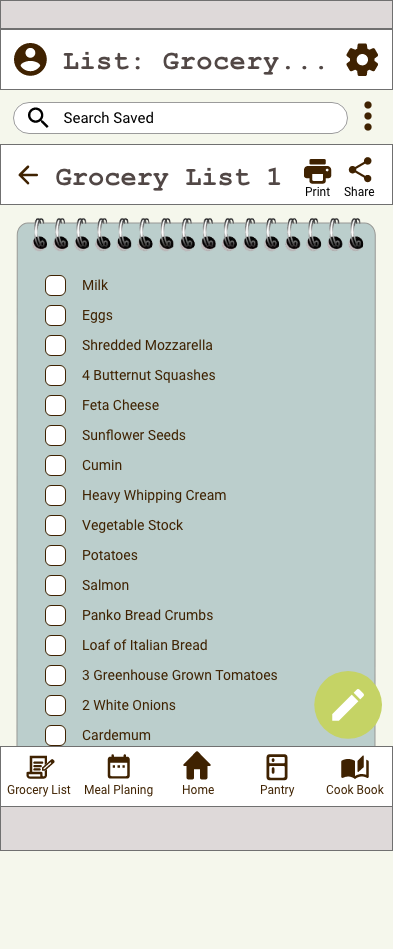The image size is (393, 949).
Task: Go back with the left arrow
Action: tap(28, 175)
